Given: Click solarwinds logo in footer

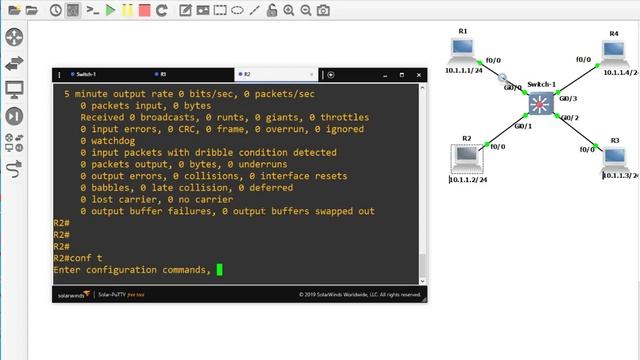Looking at the screenshot, I should pos(73,294).
